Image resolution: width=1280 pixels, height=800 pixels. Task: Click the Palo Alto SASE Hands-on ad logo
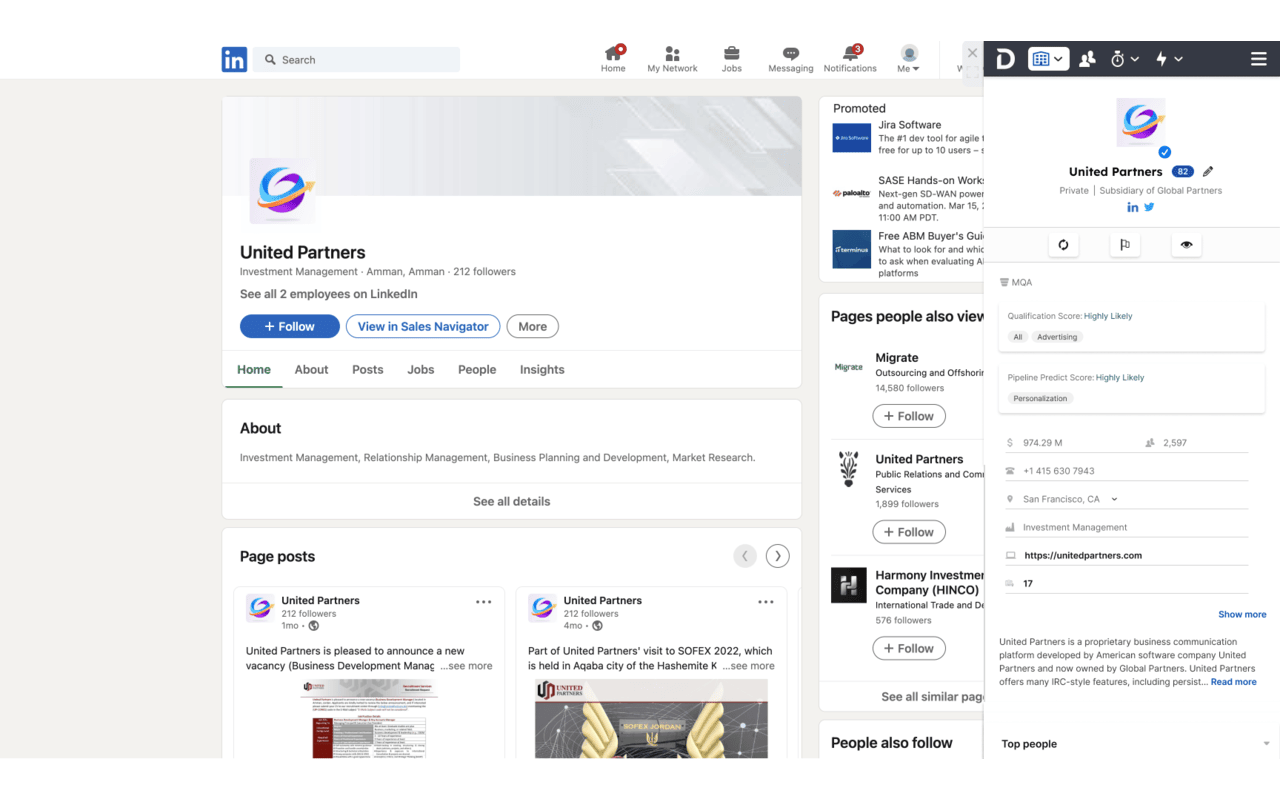pyautogui.click(x=851, y=193)
